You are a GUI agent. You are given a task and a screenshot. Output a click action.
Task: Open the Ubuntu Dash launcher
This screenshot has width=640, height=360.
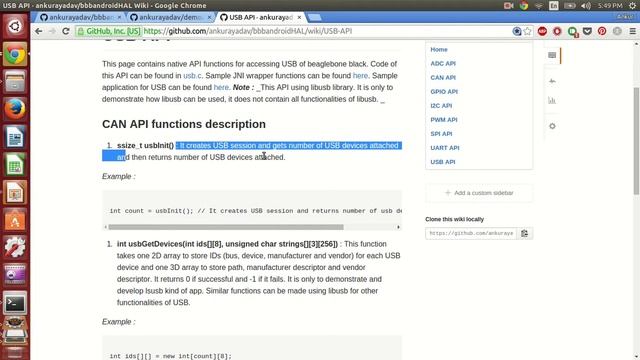(x=15, y=26)
